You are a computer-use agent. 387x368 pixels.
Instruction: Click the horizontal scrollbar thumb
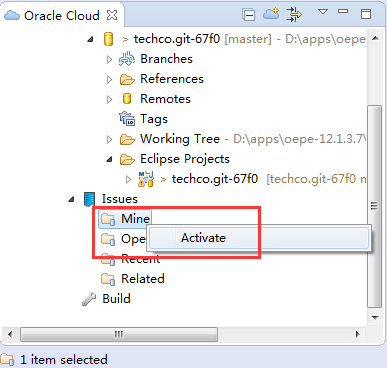[x=119, y=334]
